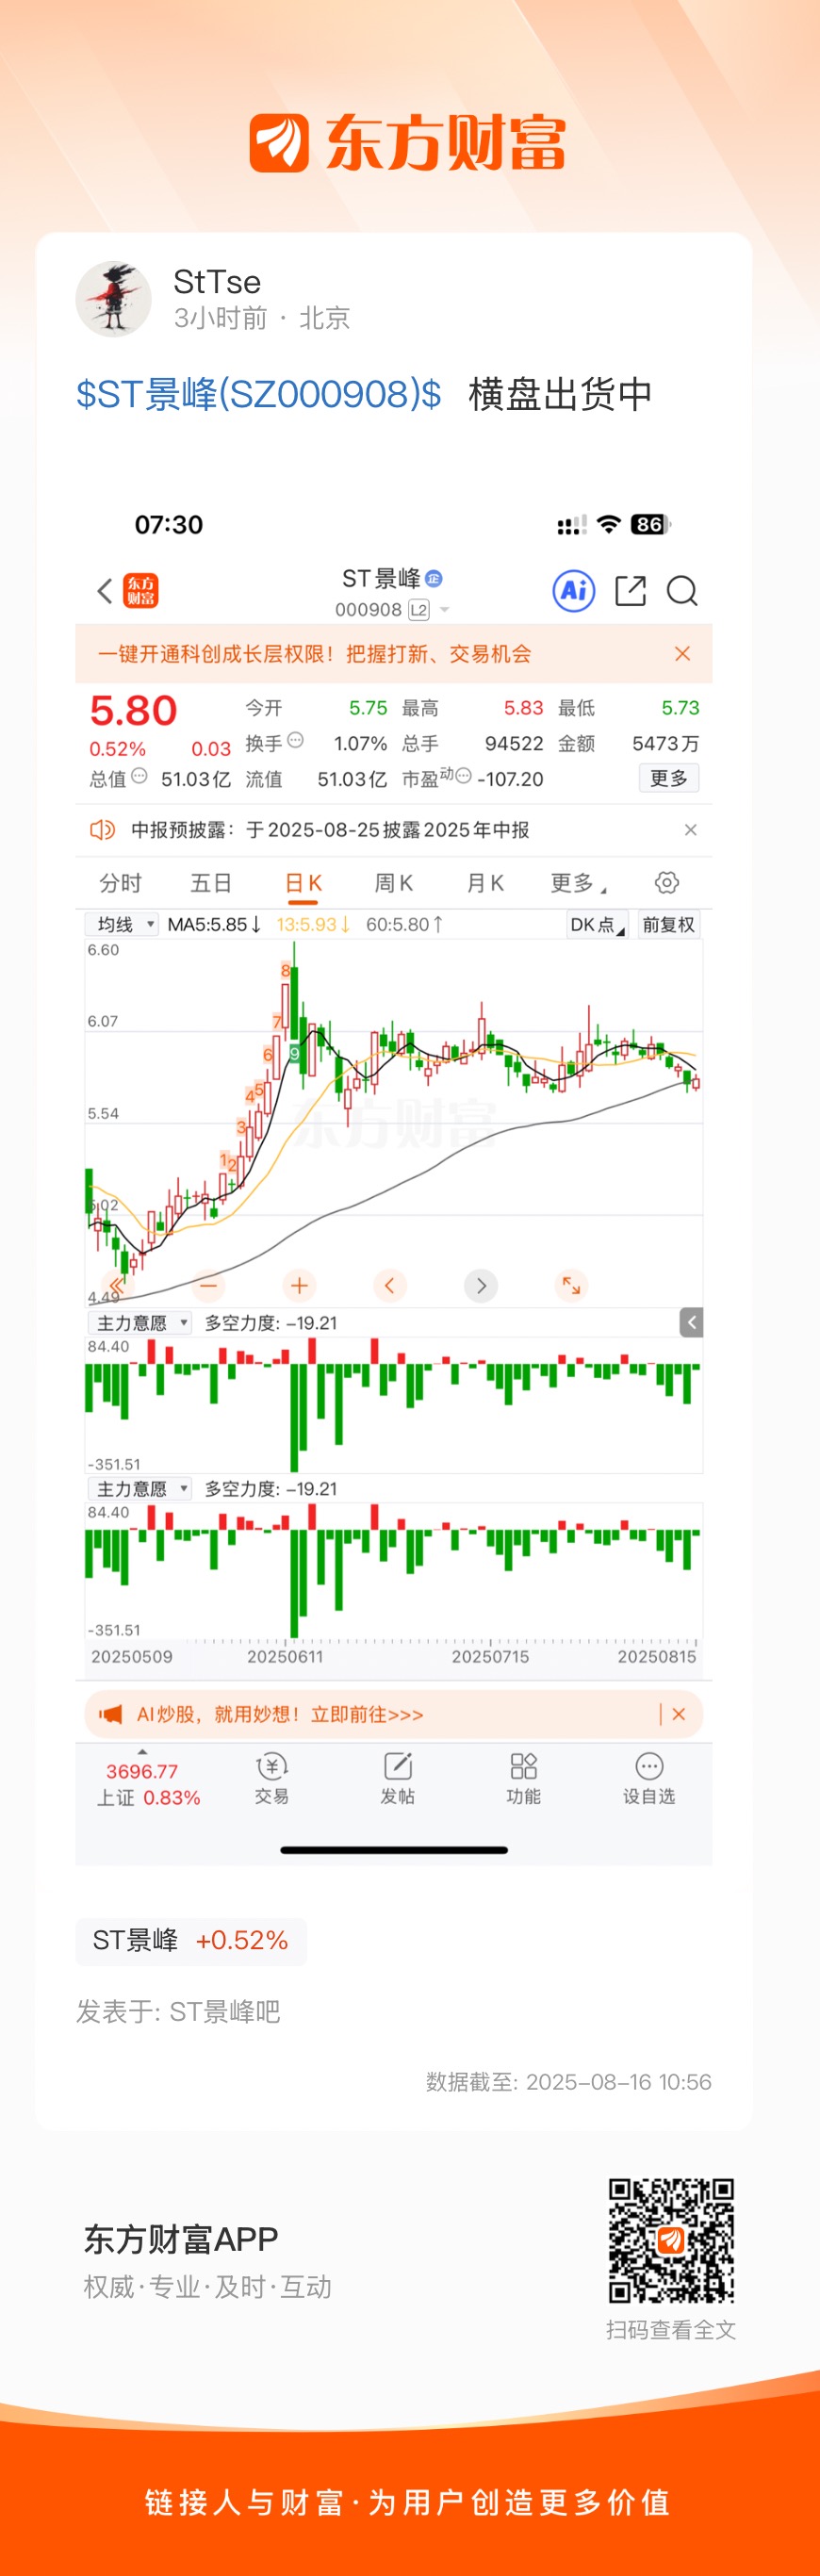Image resolution: width=820 pixels, height=2576 pixels.
Task: Dismiss the 中报预披露 notice
Action: coord(690,829)
